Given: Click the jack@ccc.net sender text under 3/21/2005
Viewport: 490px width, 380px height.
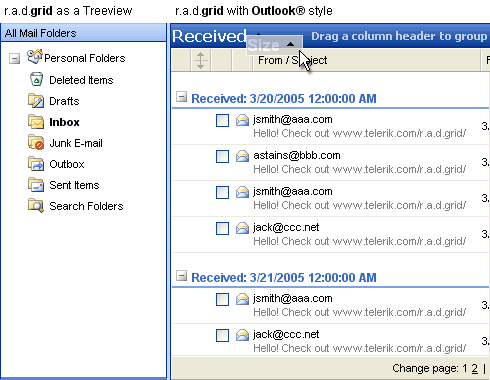Looking at the screenshot, I should [x=286, y=334].
